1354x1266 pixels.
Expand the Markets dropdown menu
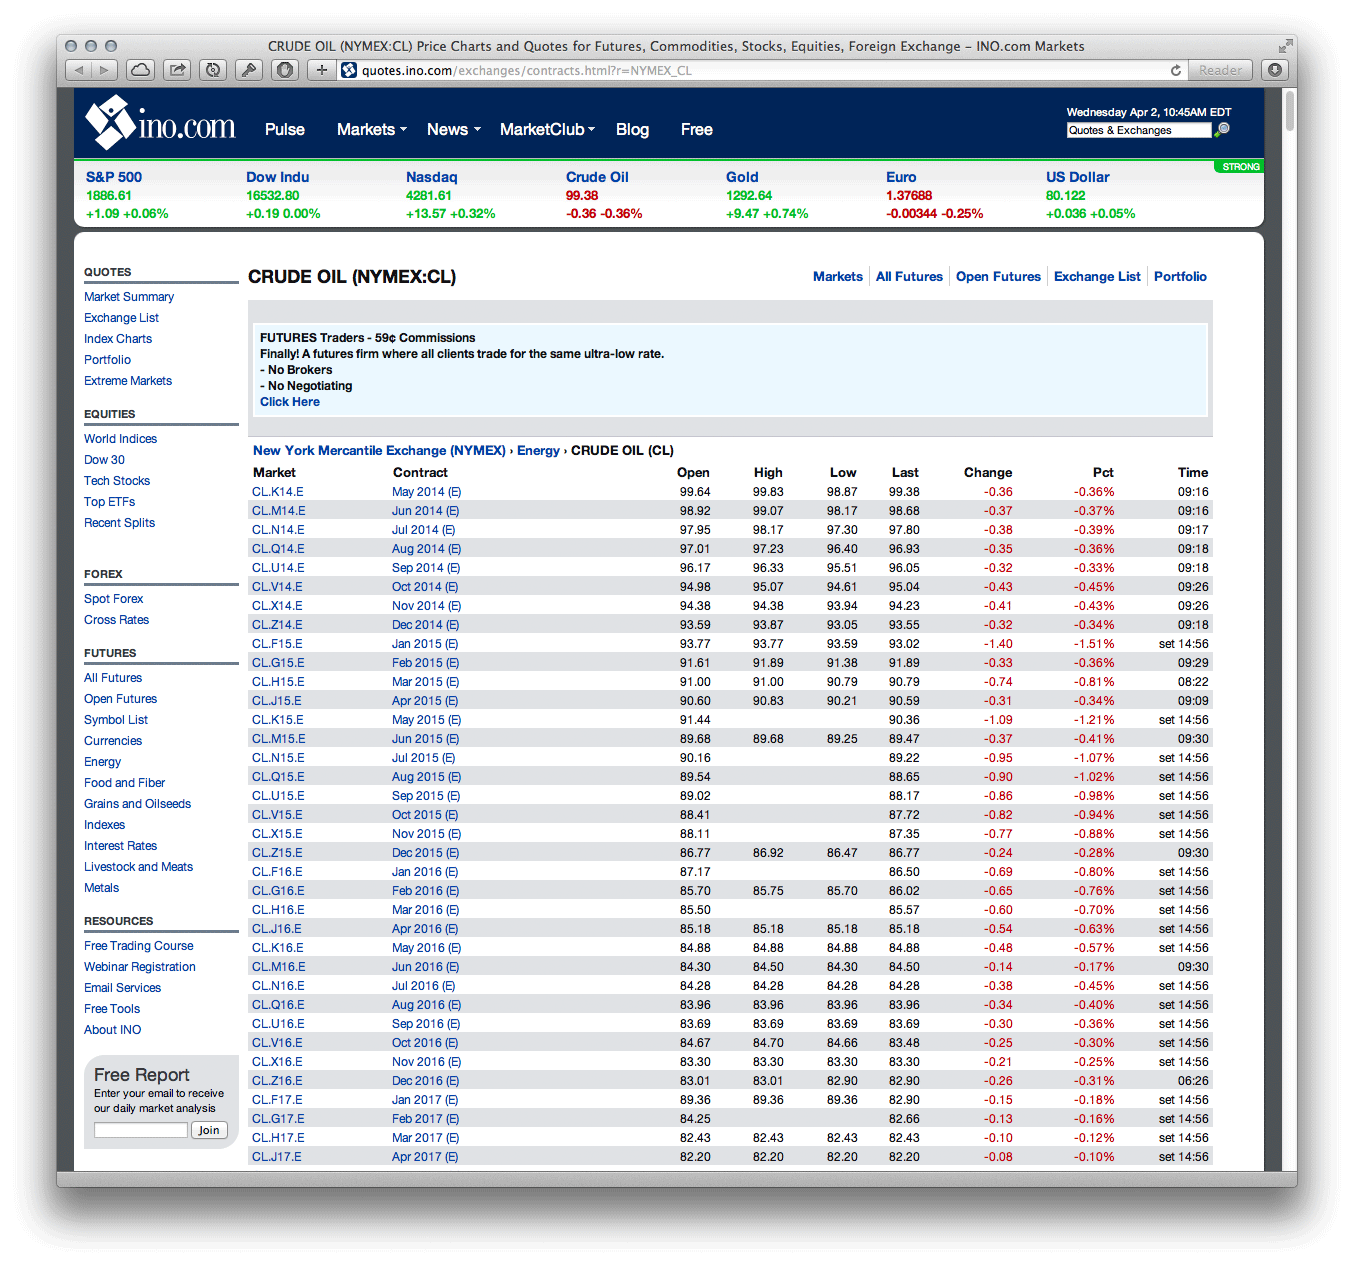pyautogui.click(x=371, y=129)
